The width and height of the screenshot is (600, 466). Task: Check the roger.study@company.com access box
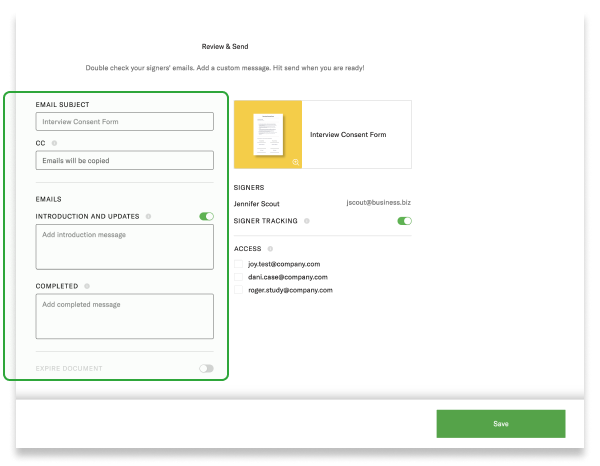tap(238, 290)
